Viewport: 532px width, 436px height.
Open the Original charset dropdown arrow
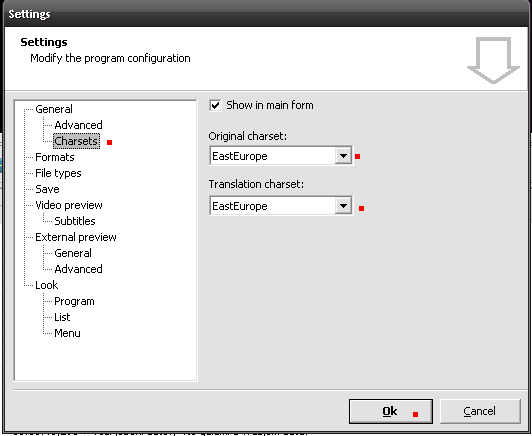(x=343, y=156)
